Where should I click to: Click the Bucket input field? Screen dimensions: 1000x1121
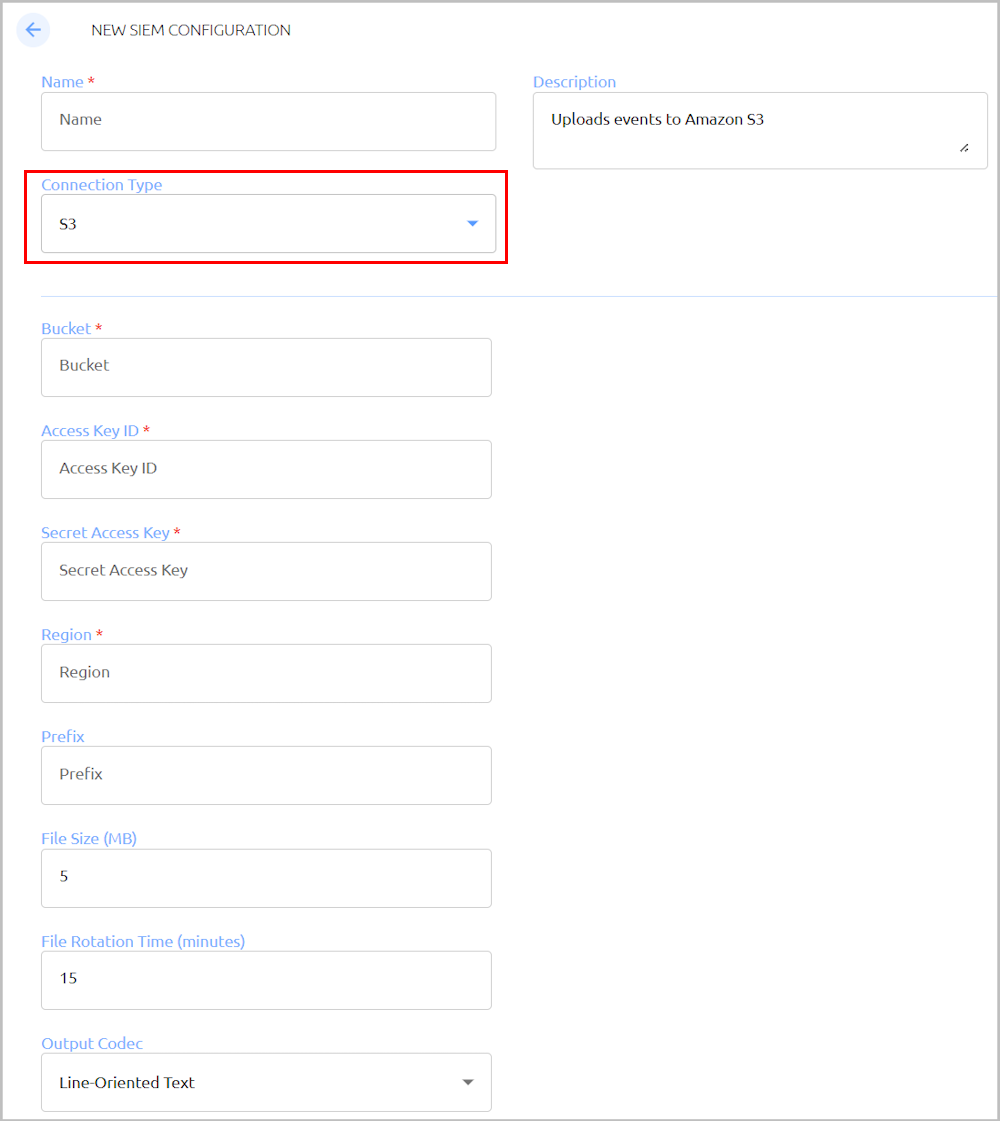tap(266, 367)
